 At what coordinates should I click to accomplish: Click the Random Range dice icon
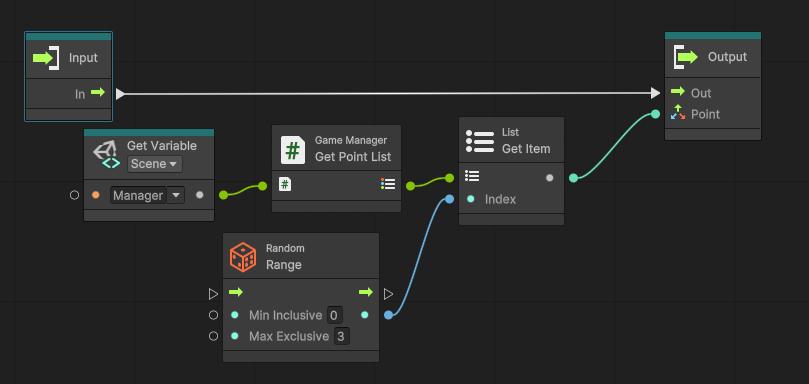click(x=243, y=257)
